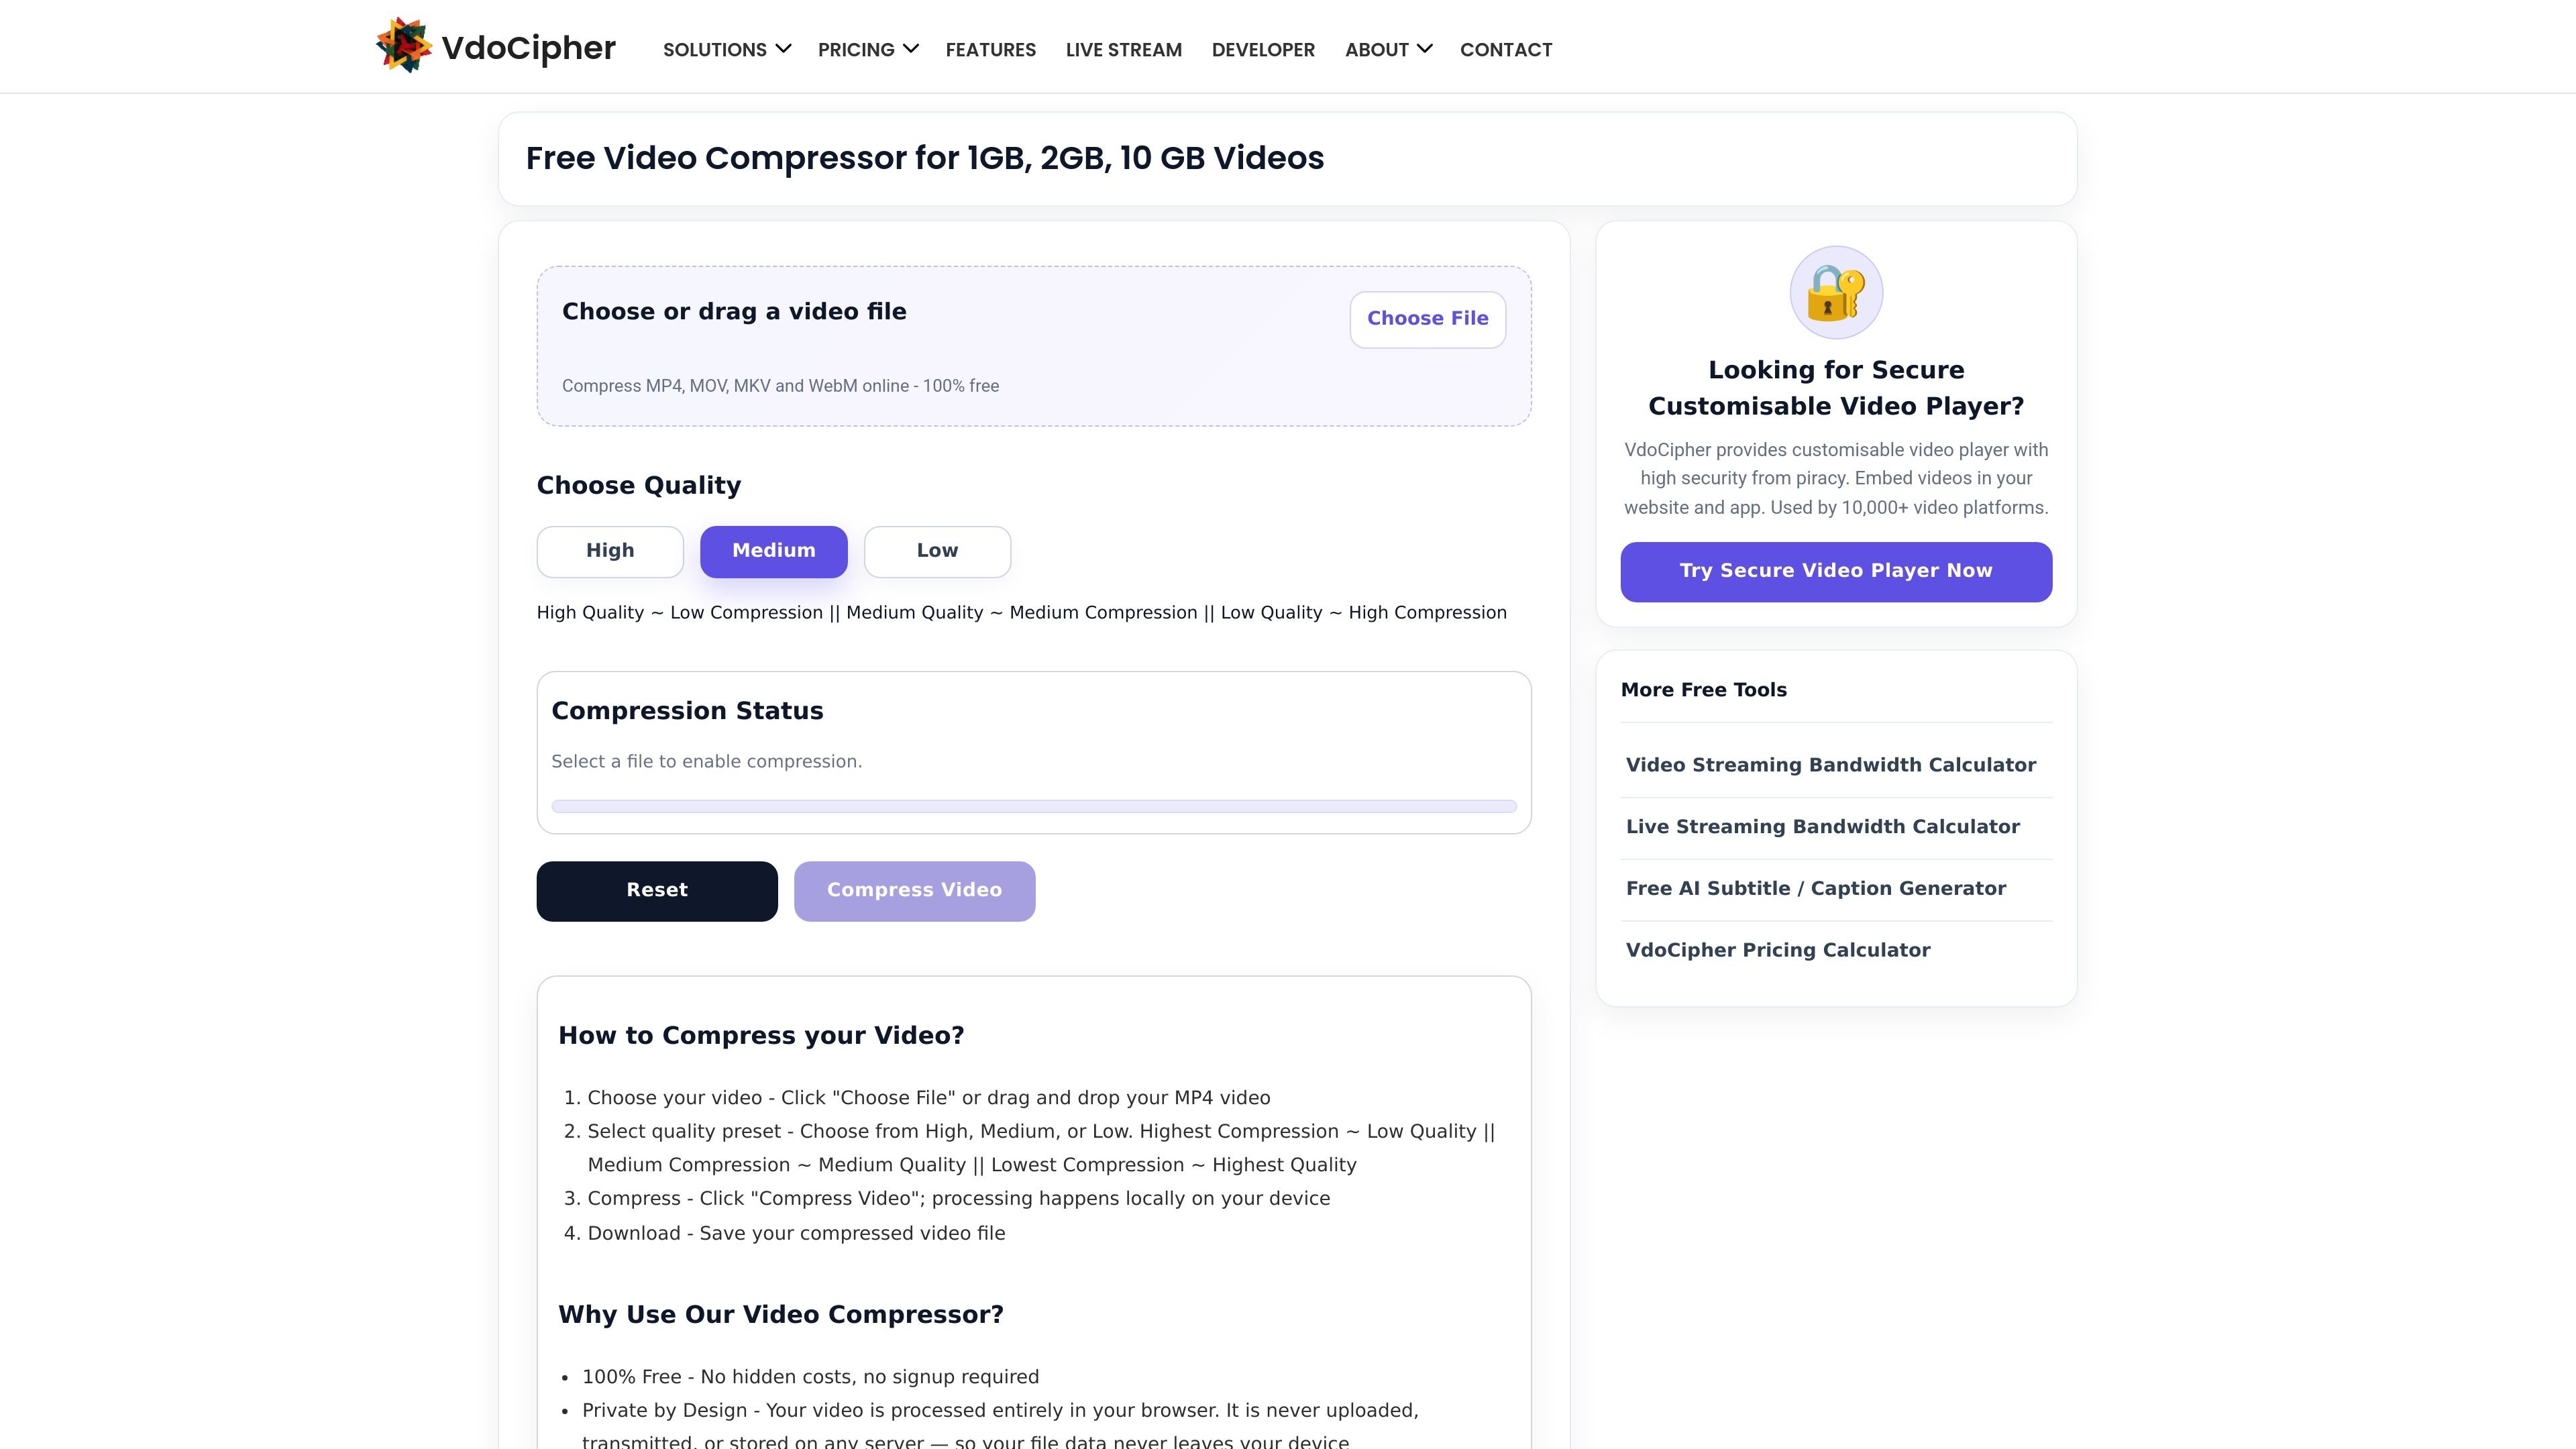The height and width of the screenshot is (1449, 2576).
Task: Select Medium quality preset
Action: tap(774, 551)
